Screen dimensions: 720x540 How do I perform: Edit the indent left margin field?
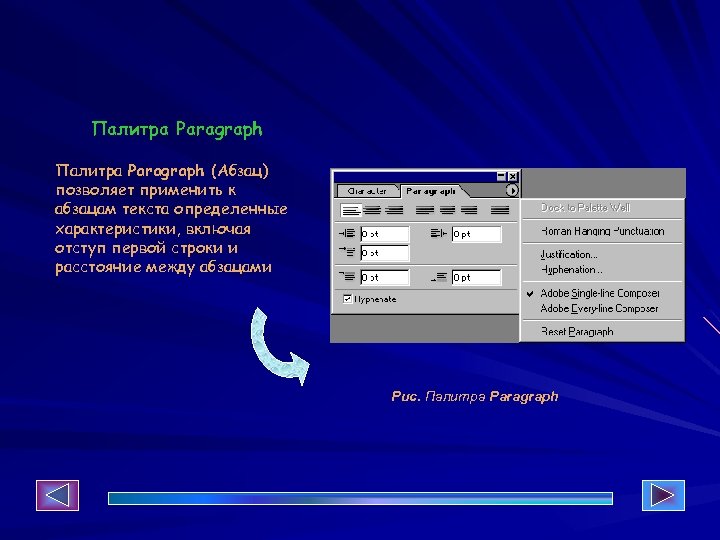point(384,234)
